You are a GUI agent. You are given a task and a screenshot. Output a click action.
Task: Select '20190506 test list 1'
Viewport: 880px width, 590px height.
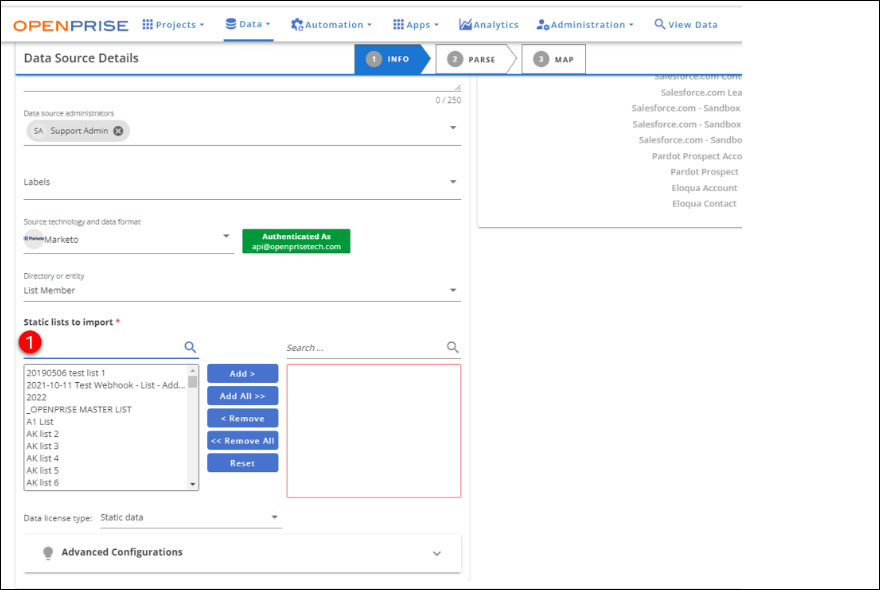point(66,373)
